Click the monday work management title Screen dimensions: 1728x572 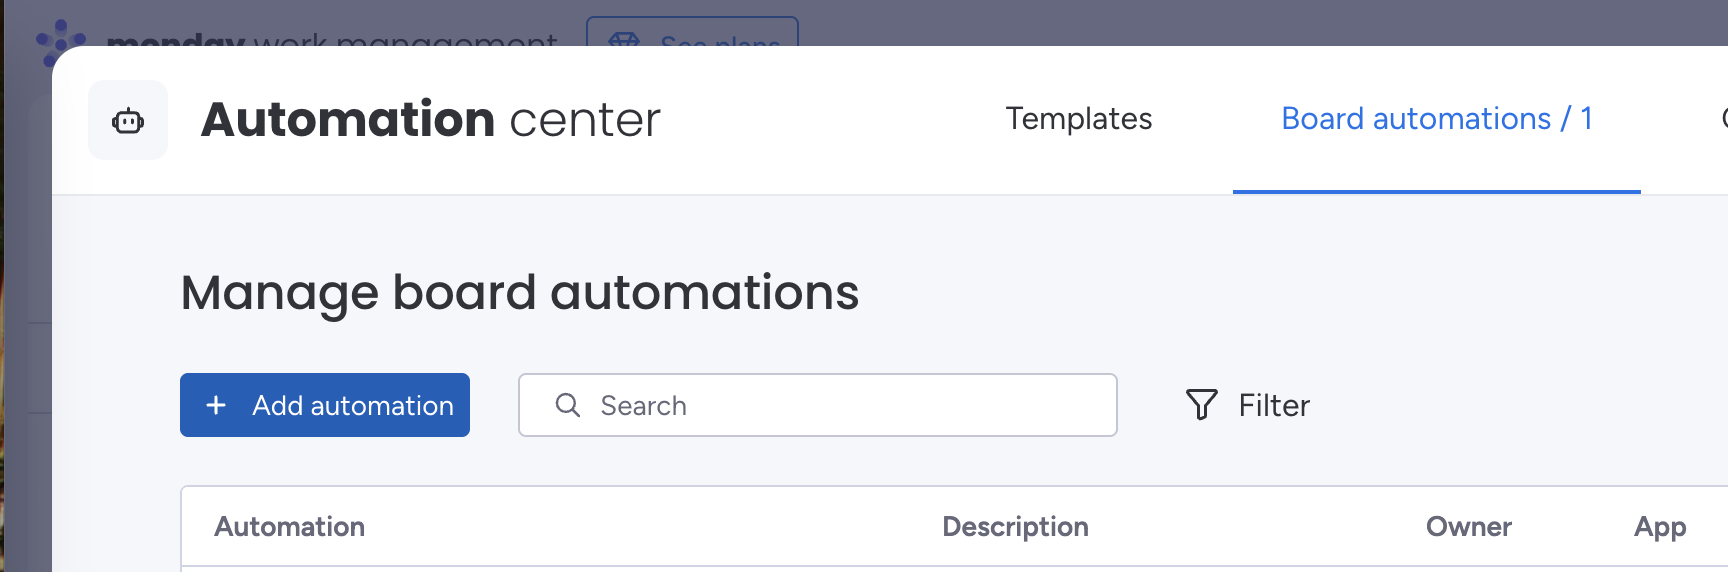[331, 40]
